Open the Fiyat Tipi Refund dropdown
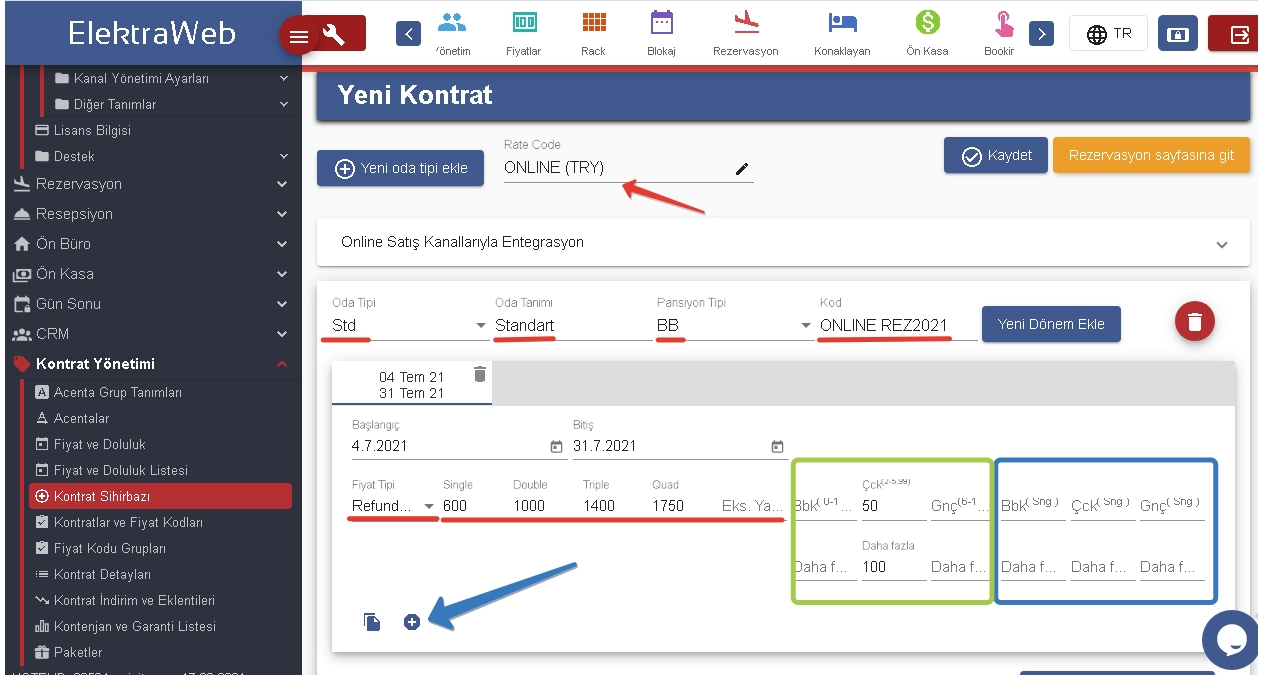The image size is (1262, 682). click(429, 506)
